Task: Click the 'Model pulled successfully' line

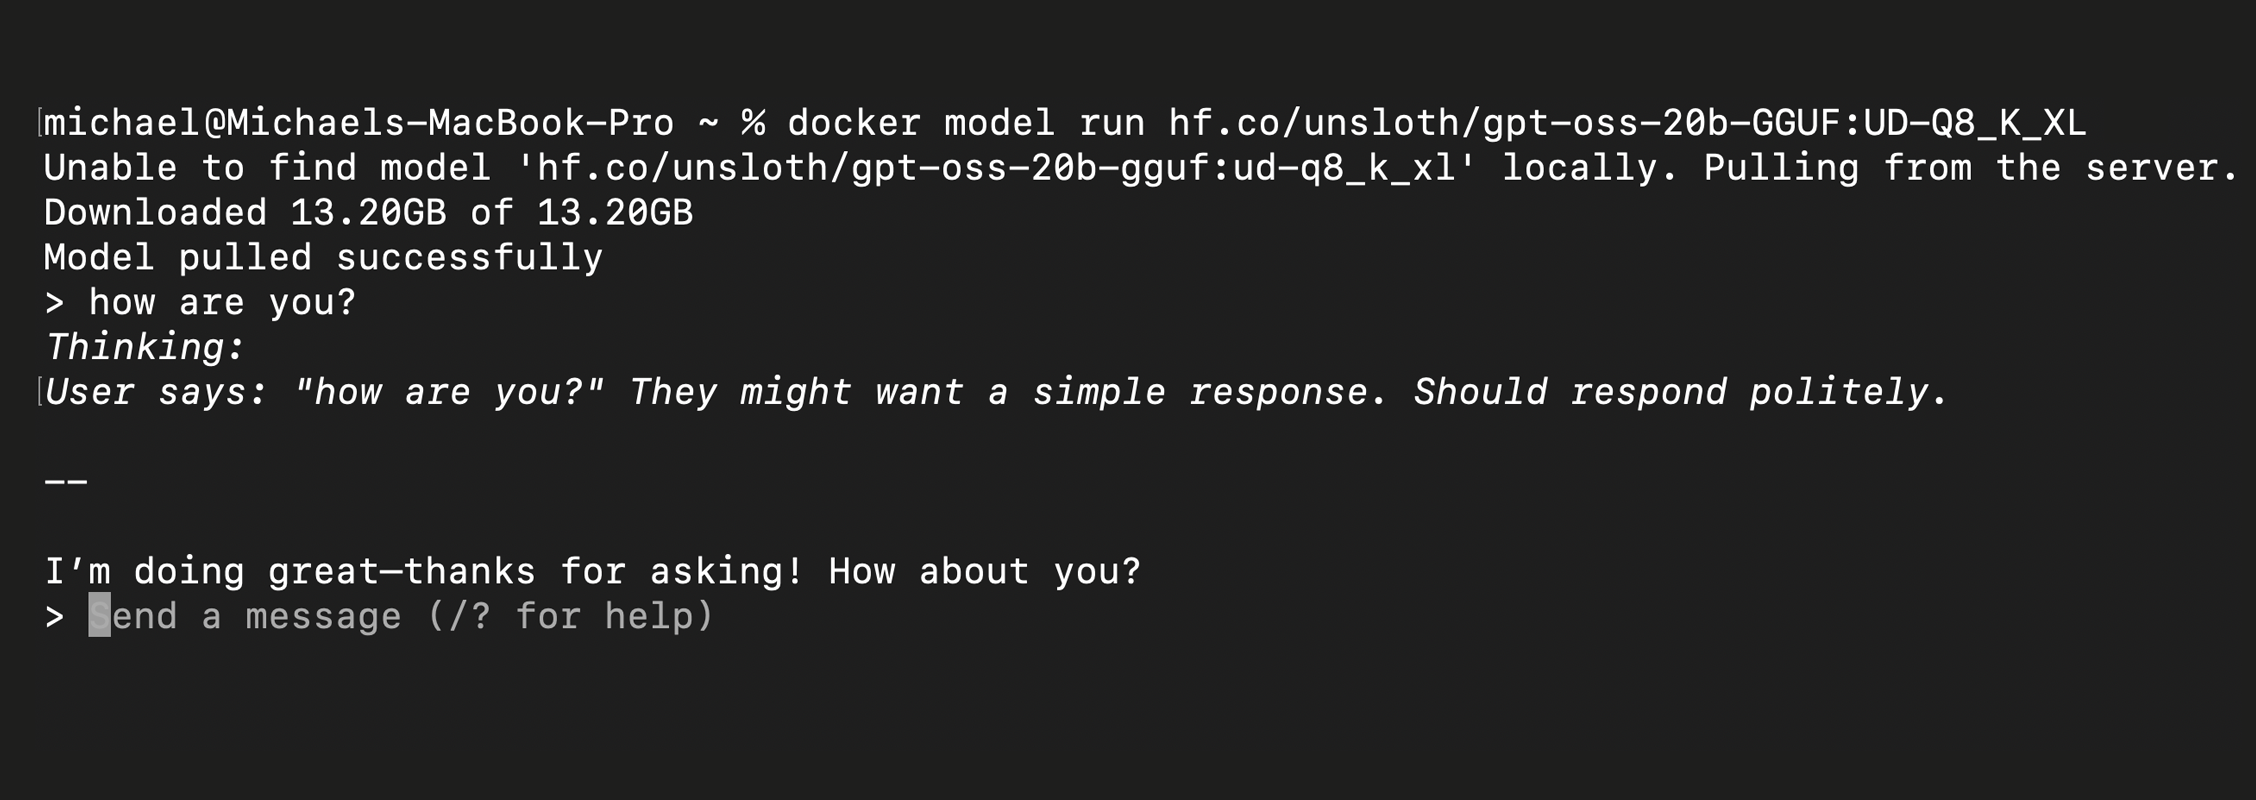Action: click(x=323, y=258)
